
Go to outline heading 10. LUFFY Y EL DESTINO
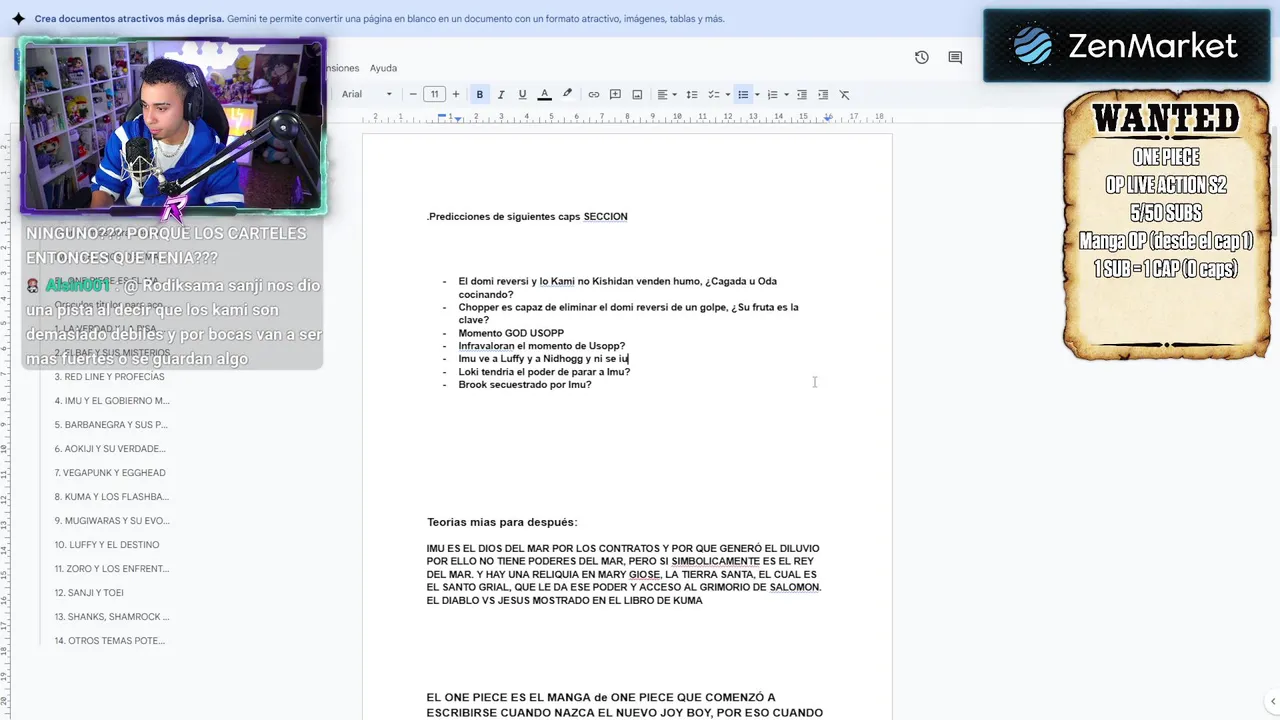tap(107, 545)
